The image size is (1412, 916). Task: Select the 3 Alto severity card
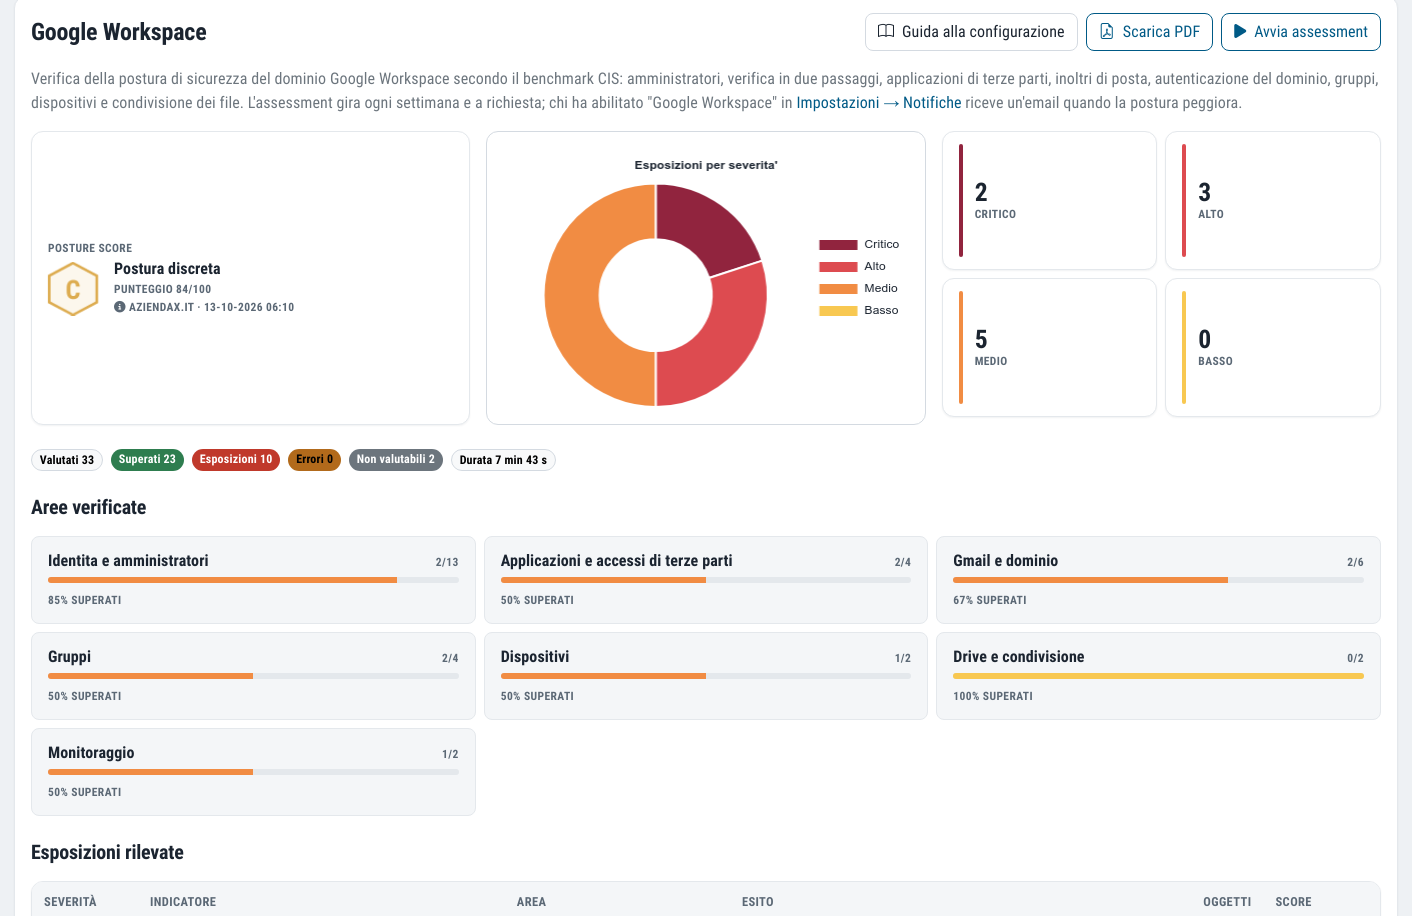pyautogui.click(x=1273, y=201)
